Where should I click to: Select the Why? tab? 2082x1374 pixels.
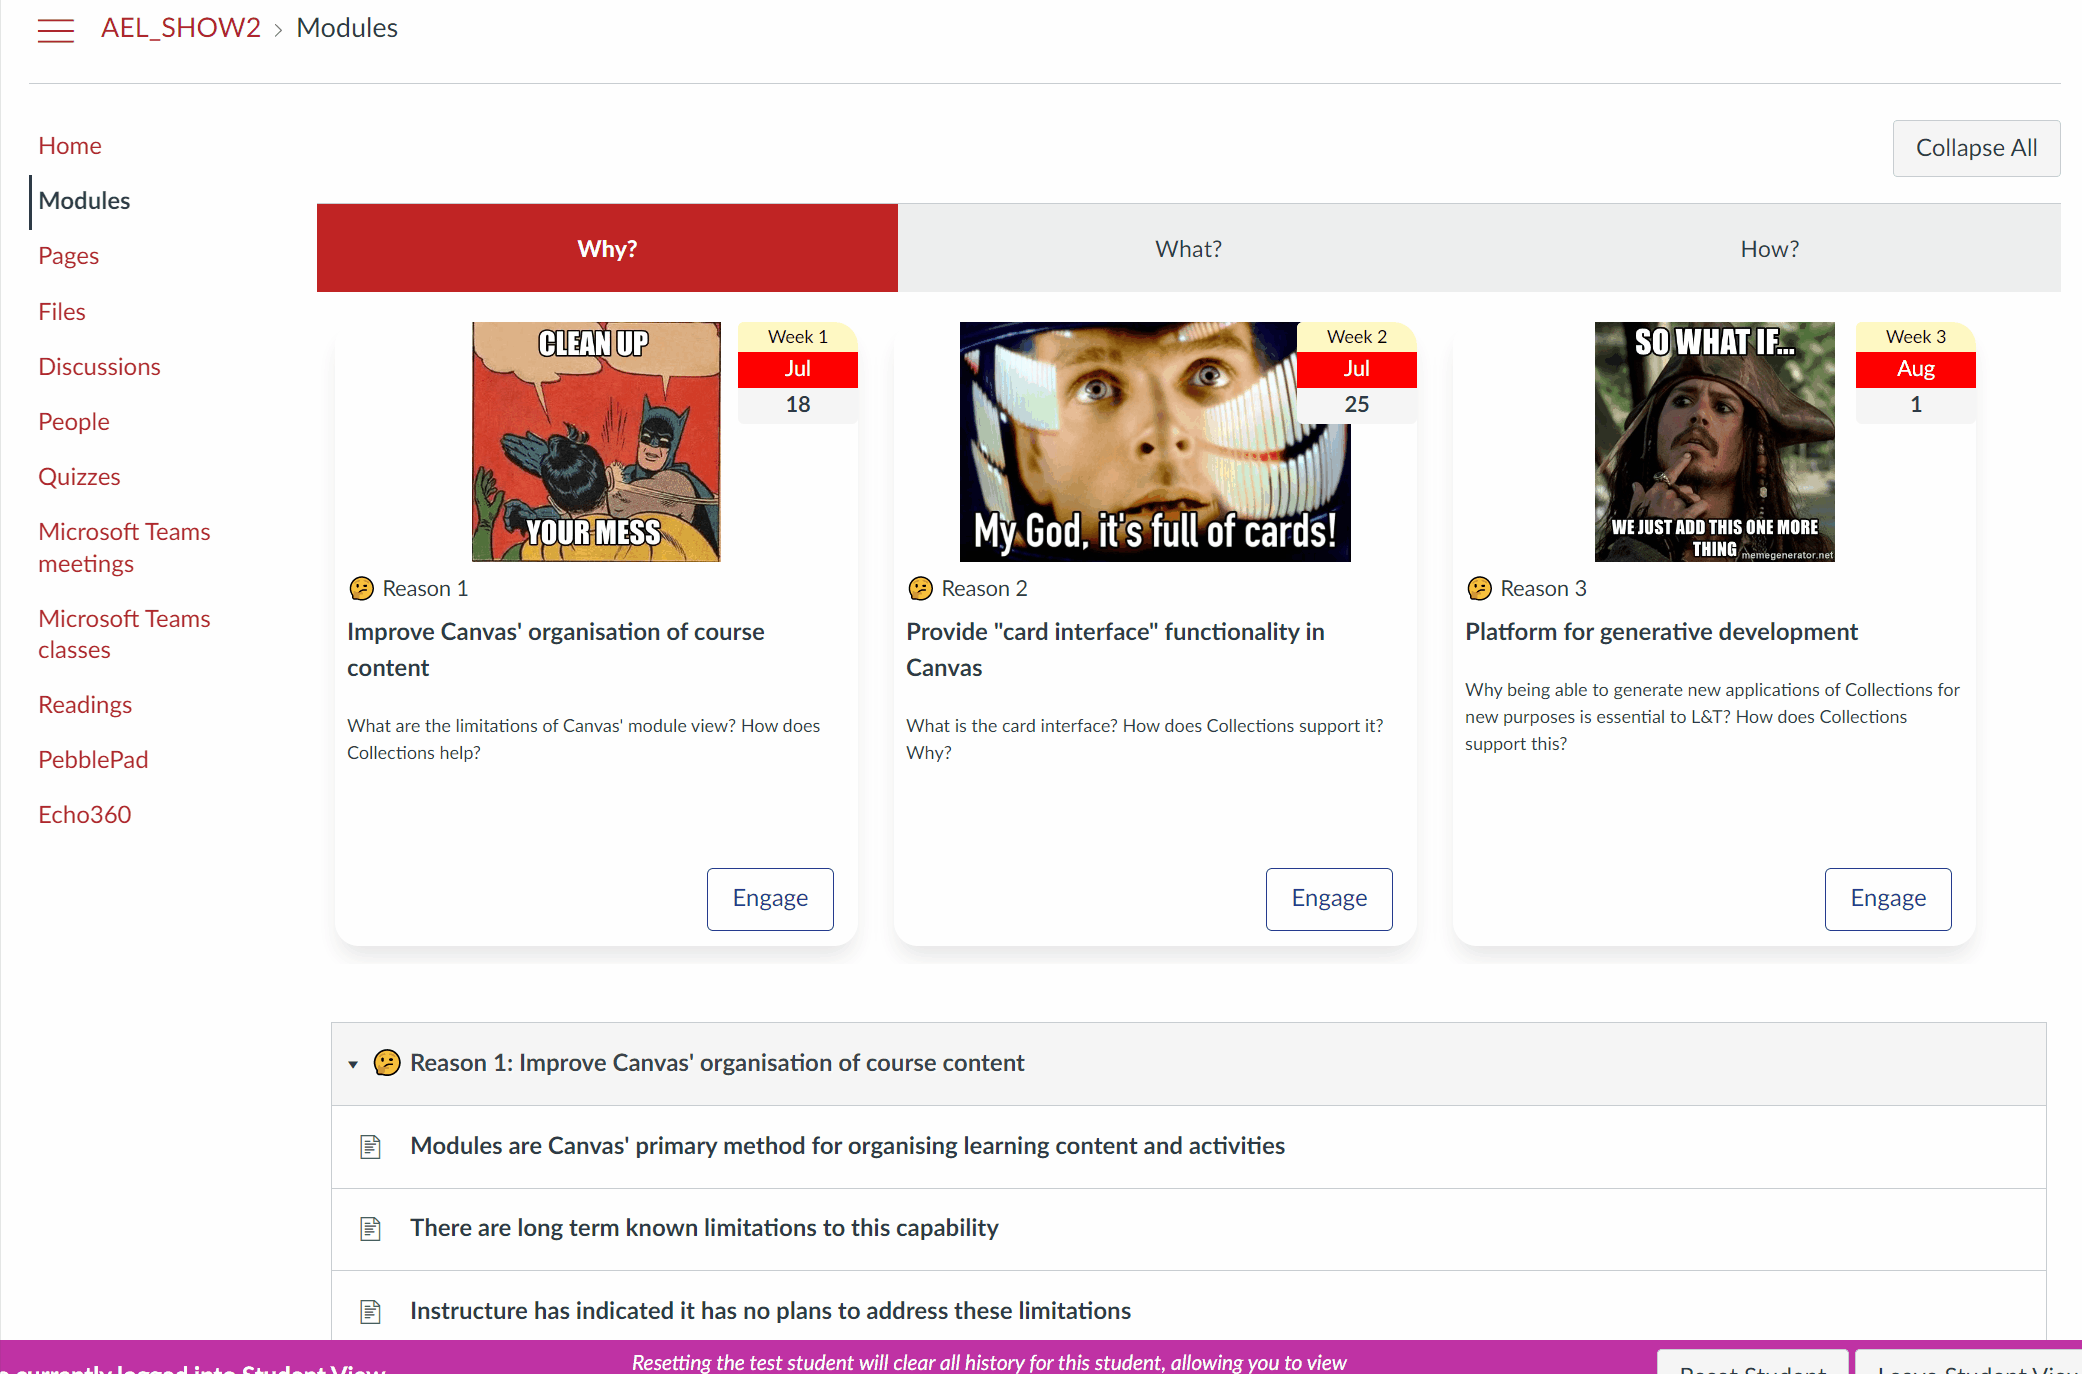pyautogui.click(x=607, y=249)
